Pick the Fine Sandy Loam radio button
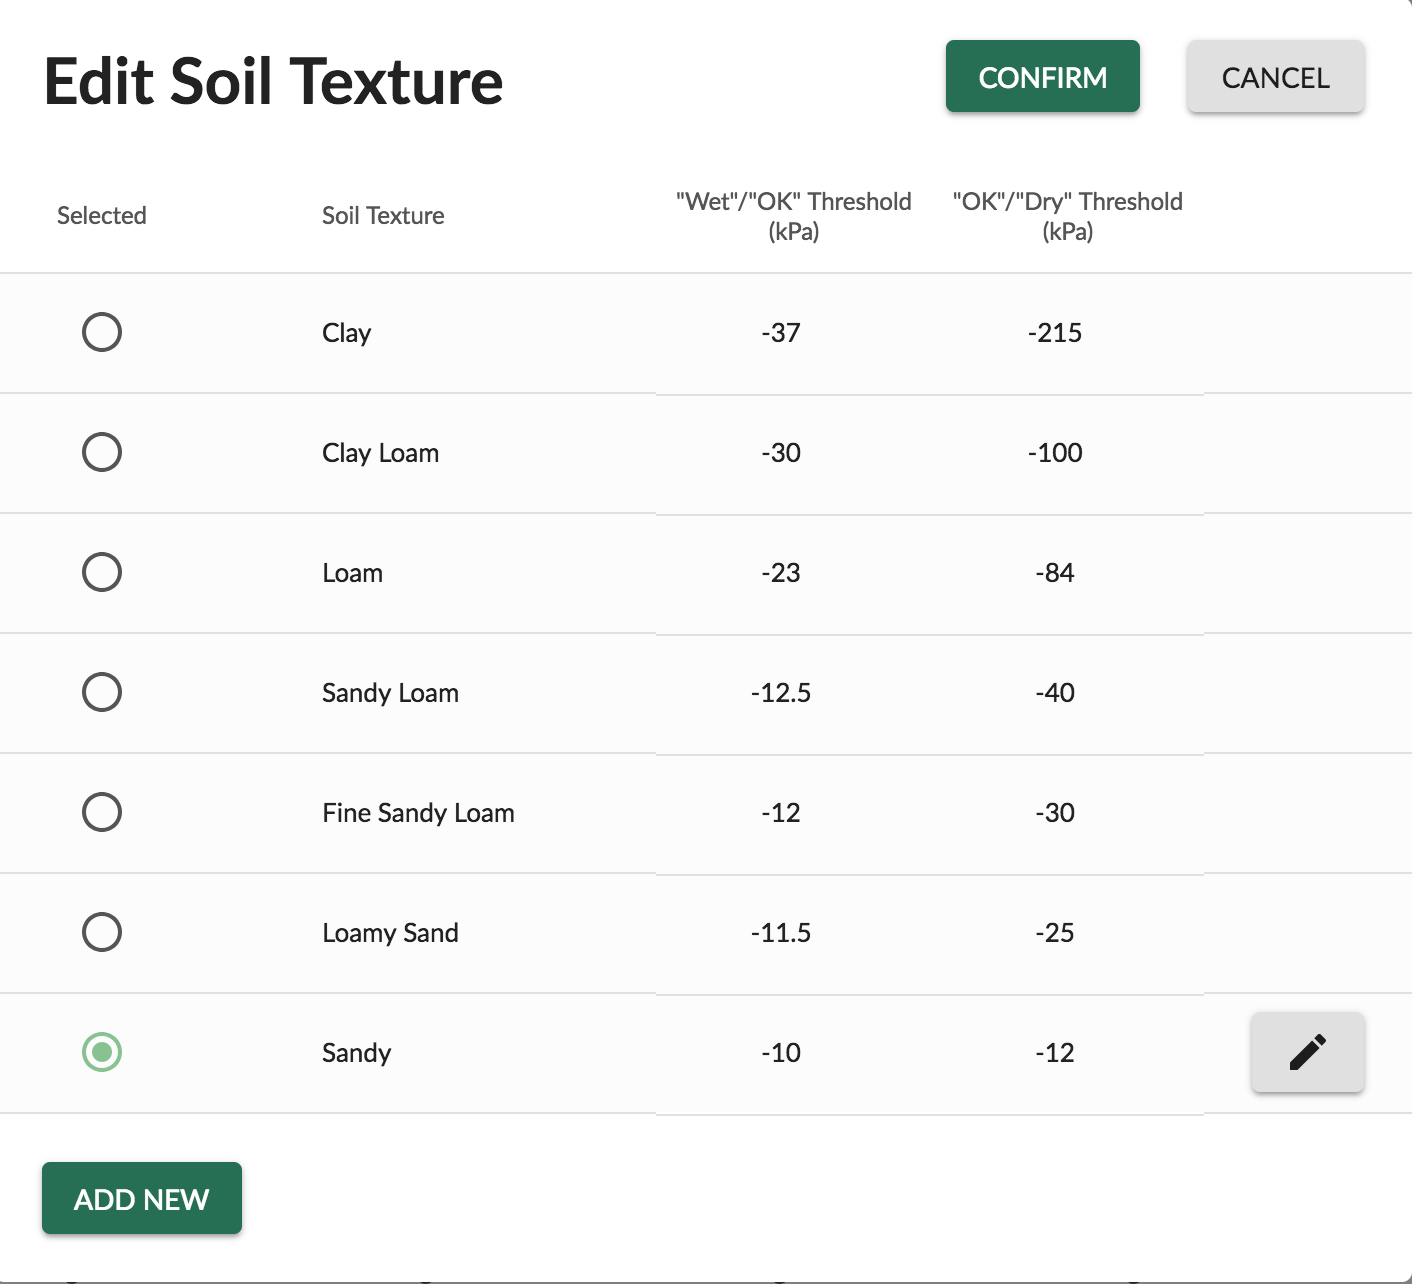The image size is (1412, 1284). point(102,812)
